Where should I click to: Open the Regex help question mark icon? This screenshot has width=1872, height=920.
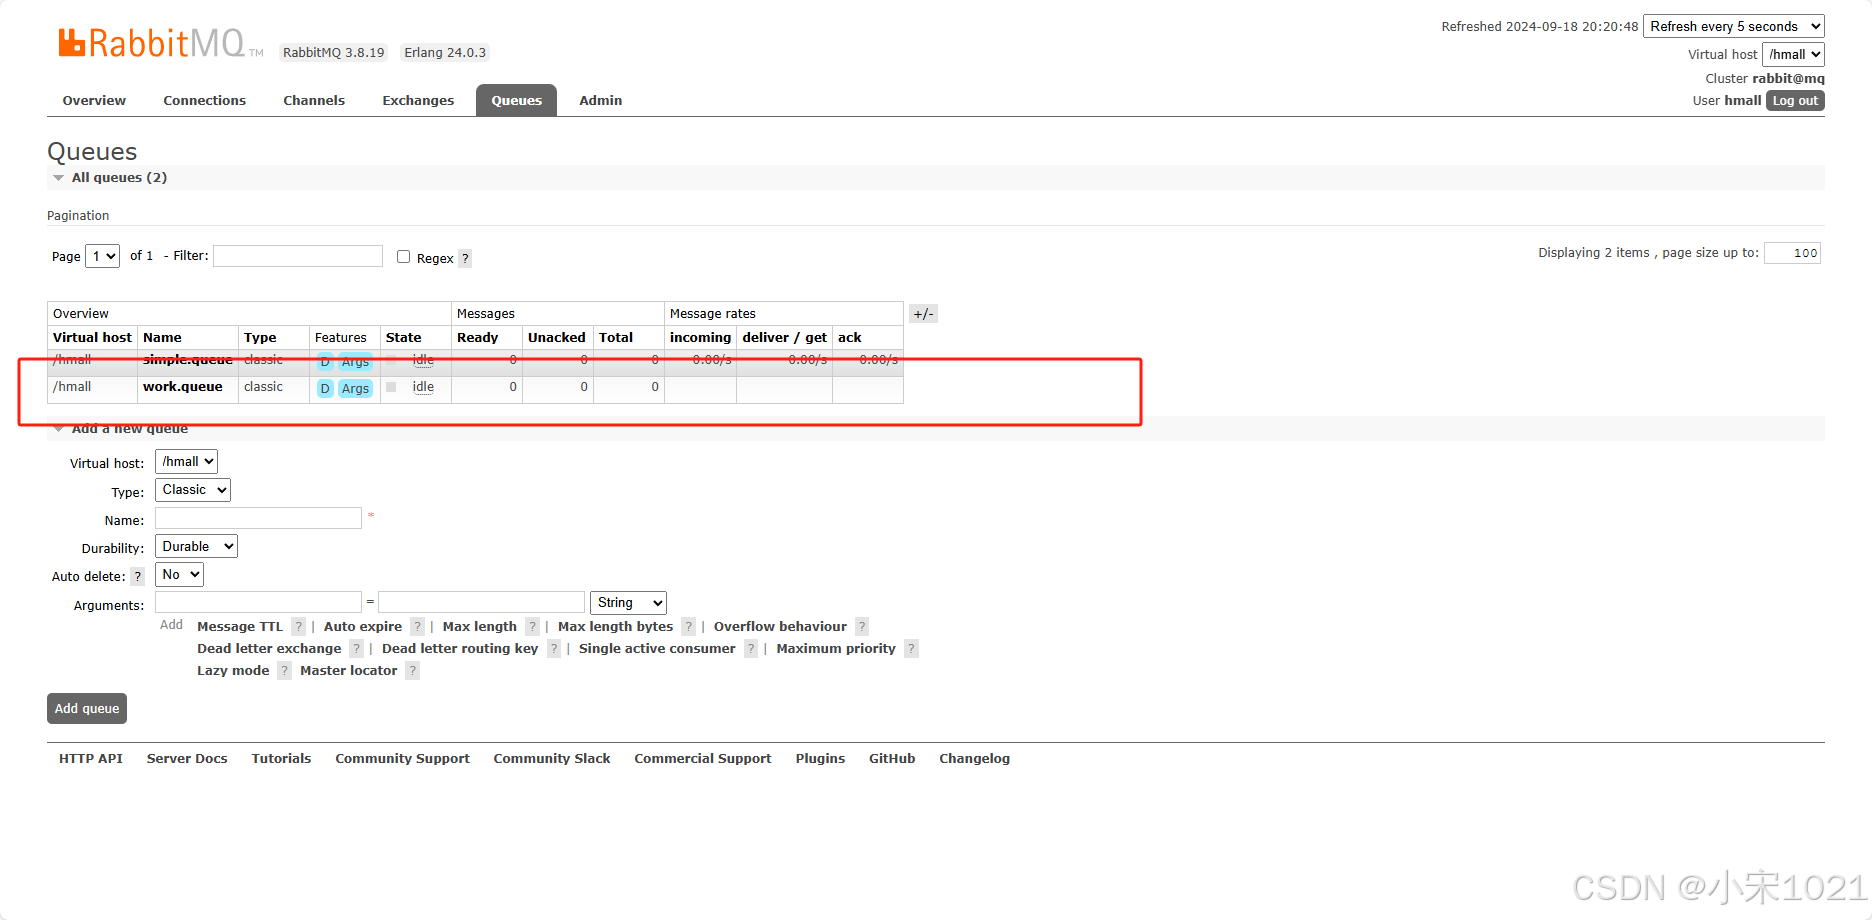click(465, 258)
